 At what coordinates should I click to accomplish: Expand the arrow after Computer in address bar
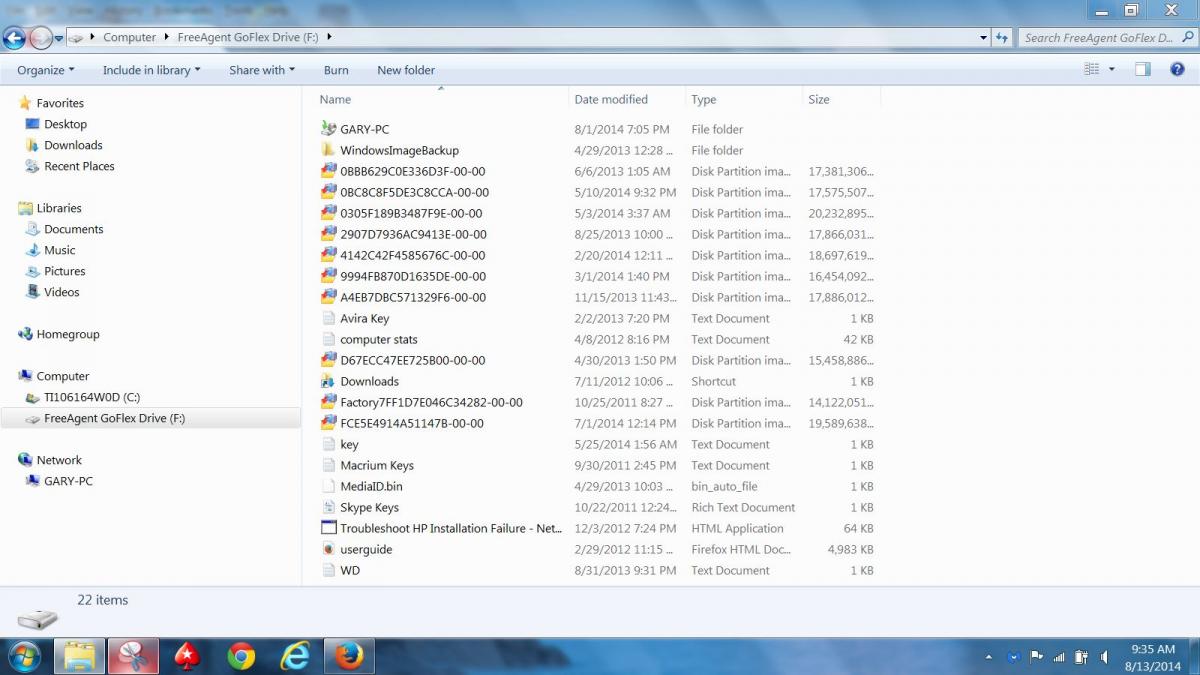(x=167, y=37)
